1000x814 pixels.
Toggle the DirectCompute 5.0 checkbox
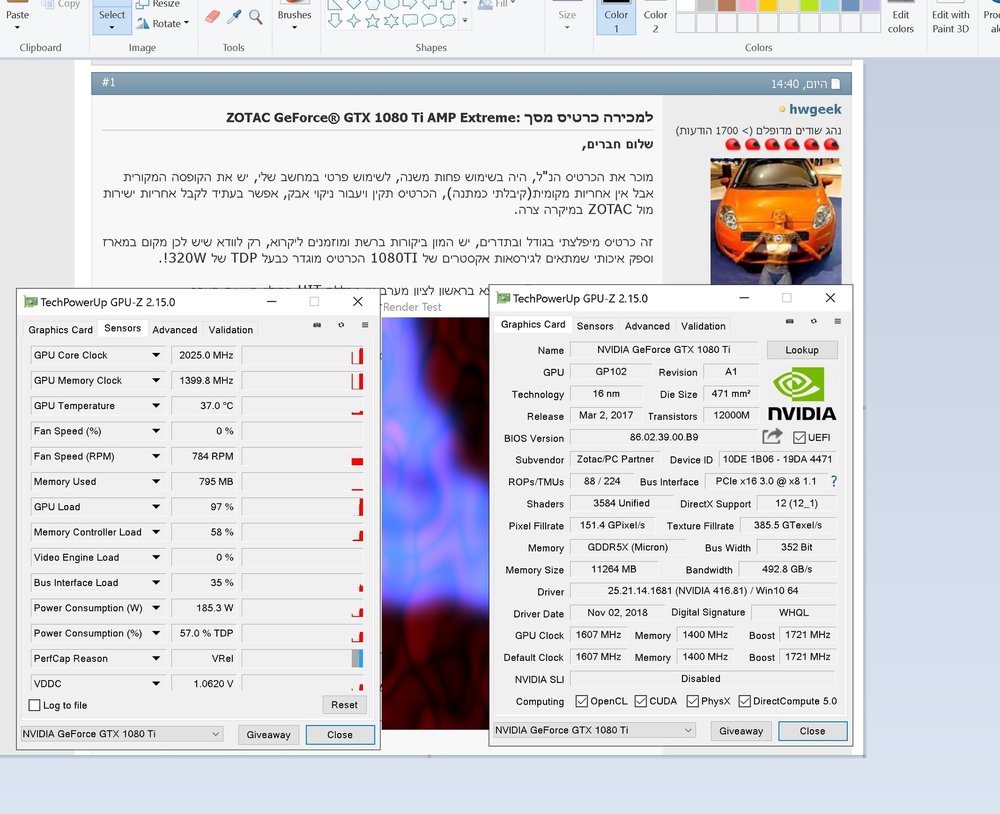click(x=744, y=701)
